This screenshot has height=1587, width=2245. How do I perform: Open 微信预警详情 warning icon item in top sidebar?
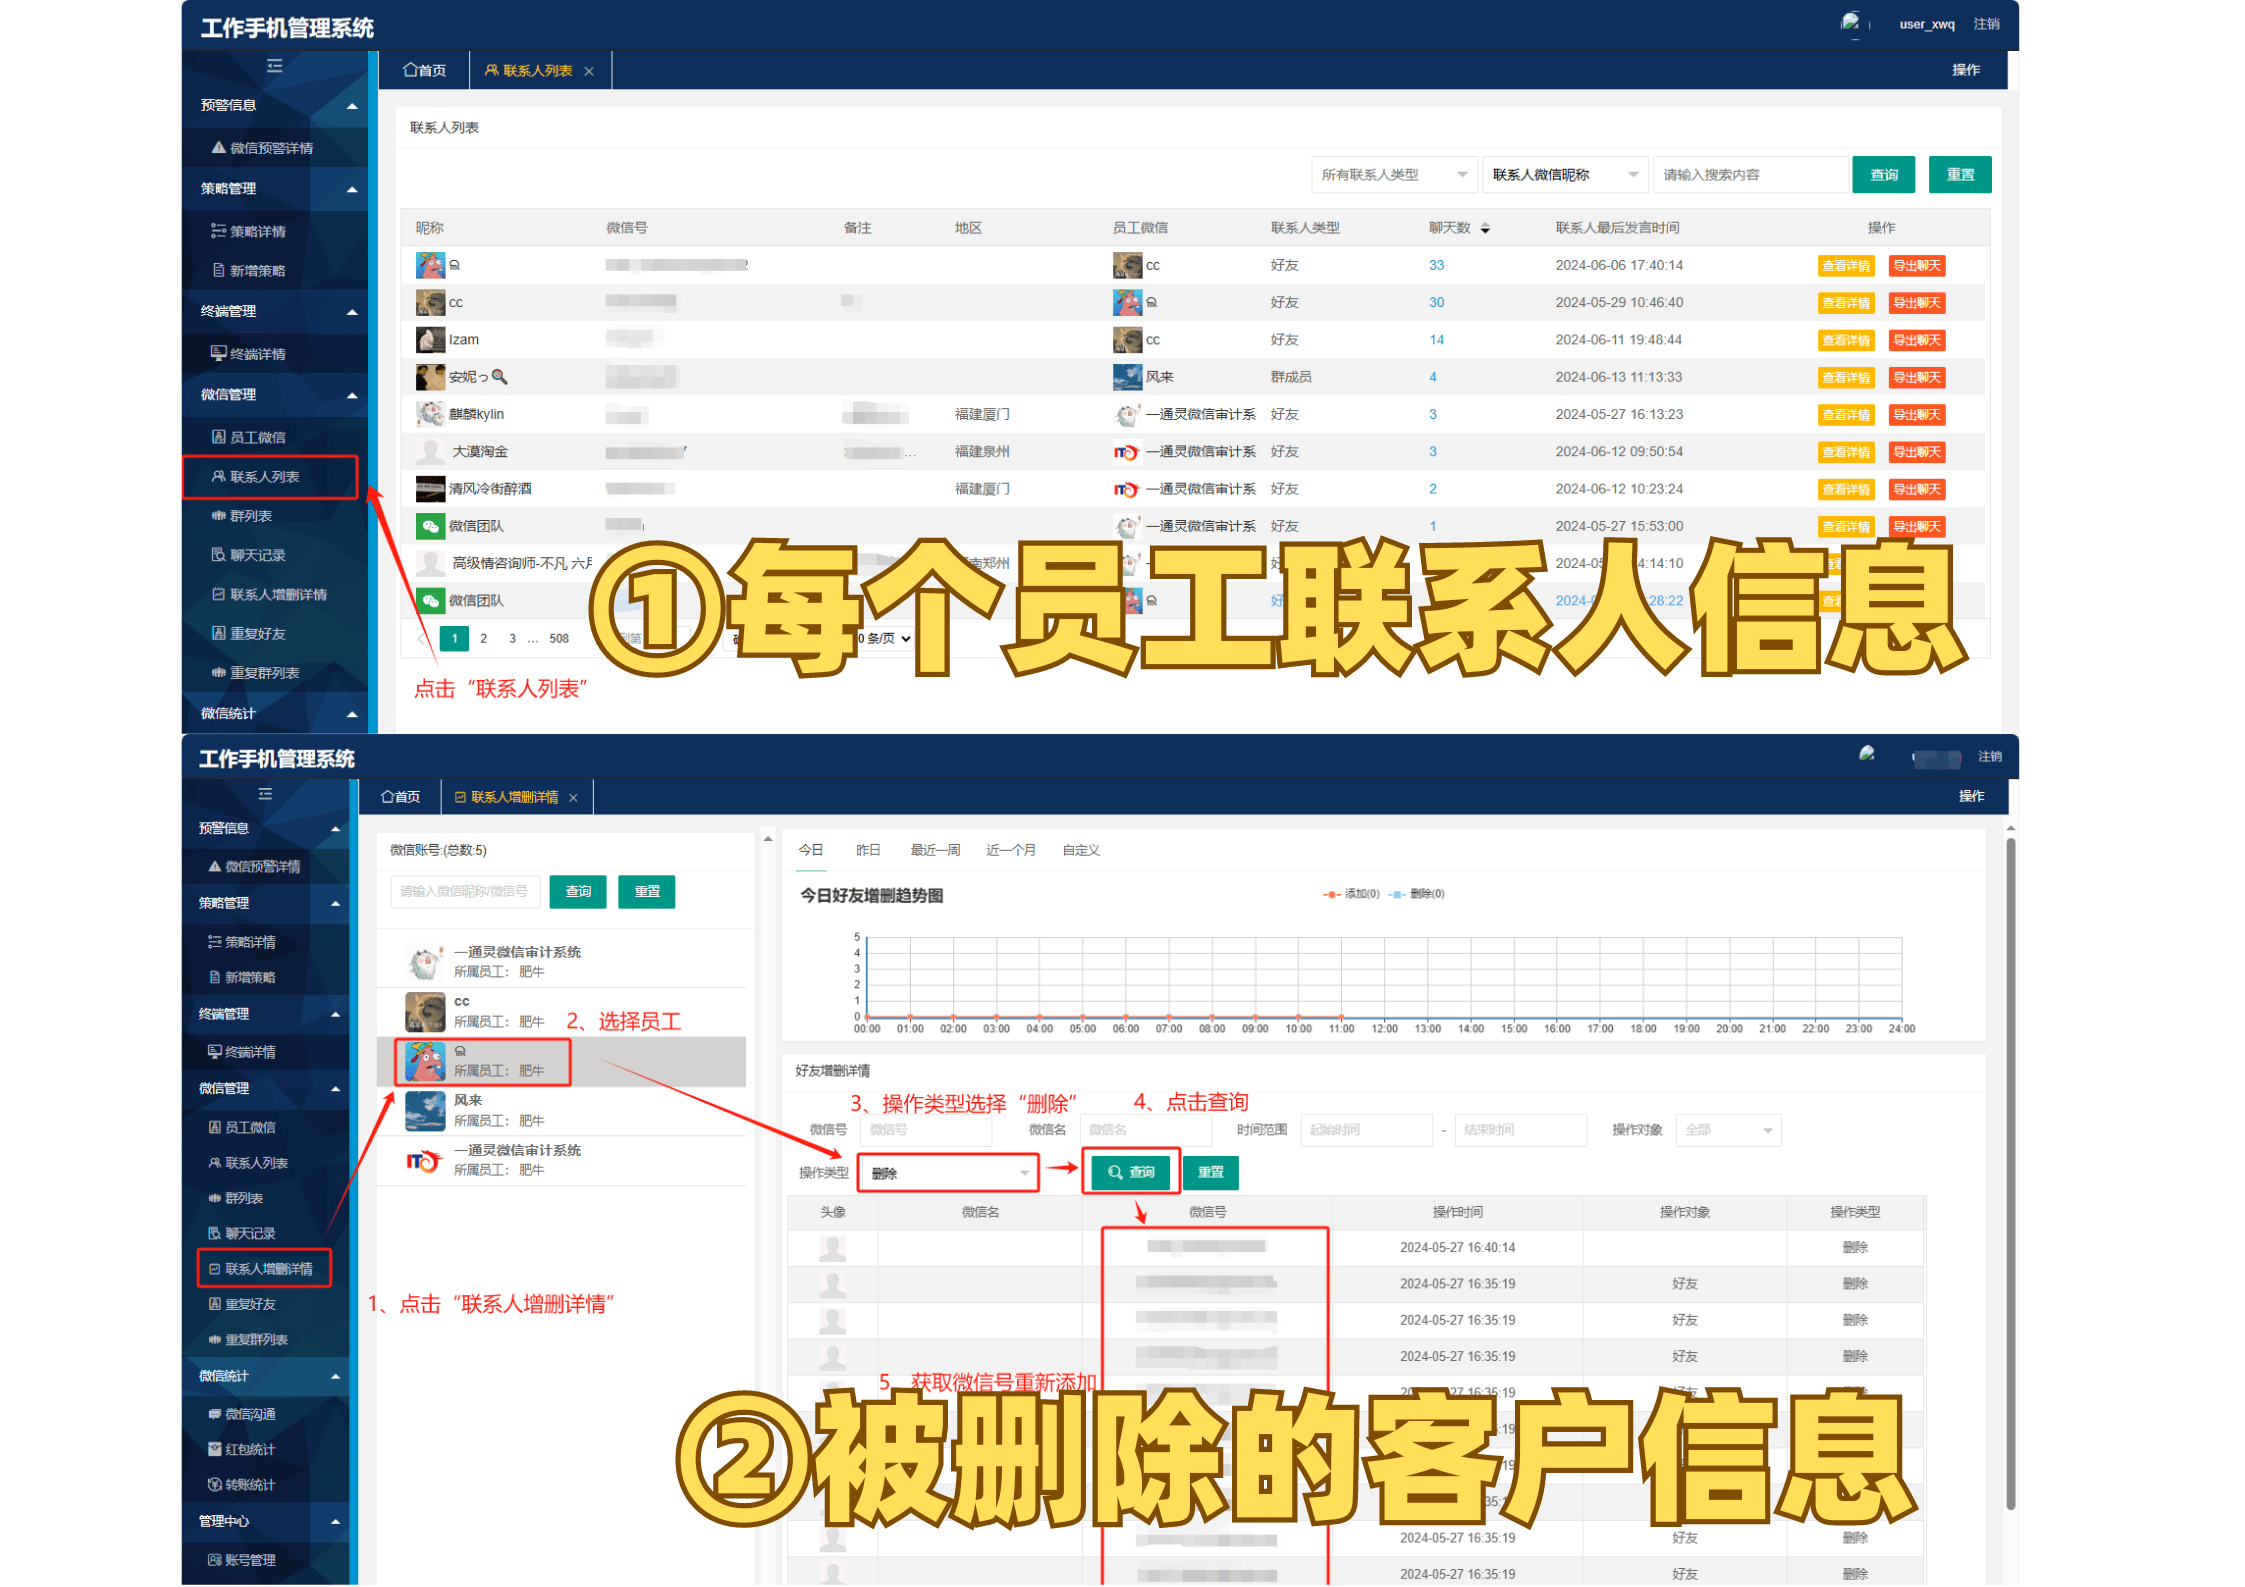262,148
